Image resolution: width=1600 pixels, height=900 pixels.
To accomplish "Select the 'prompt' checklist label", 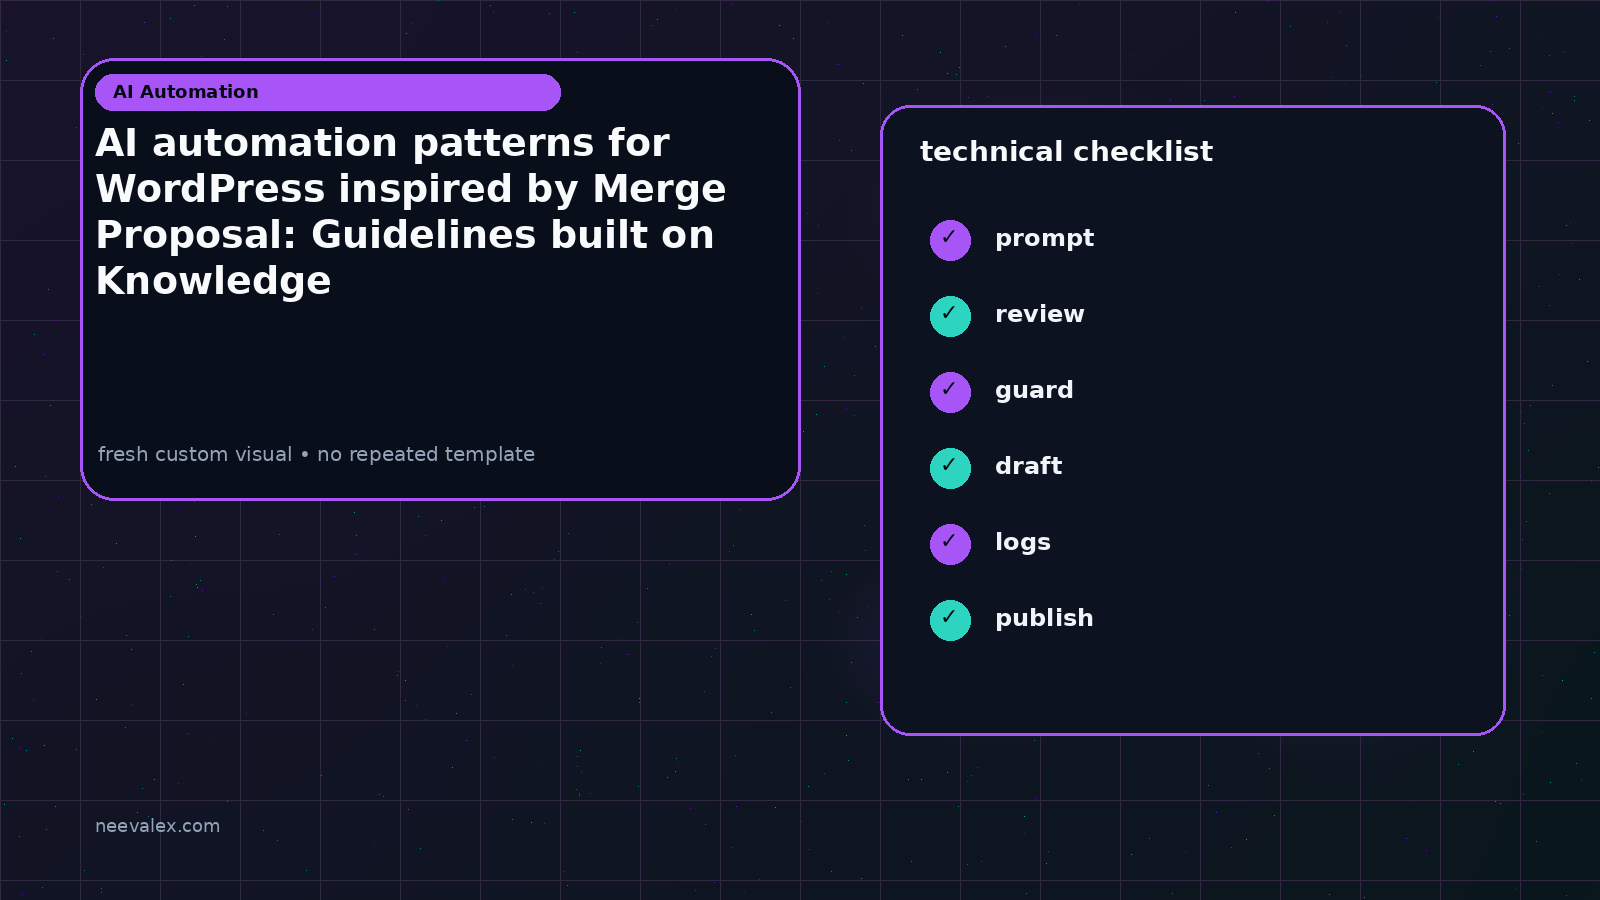I will (1044, 239).
